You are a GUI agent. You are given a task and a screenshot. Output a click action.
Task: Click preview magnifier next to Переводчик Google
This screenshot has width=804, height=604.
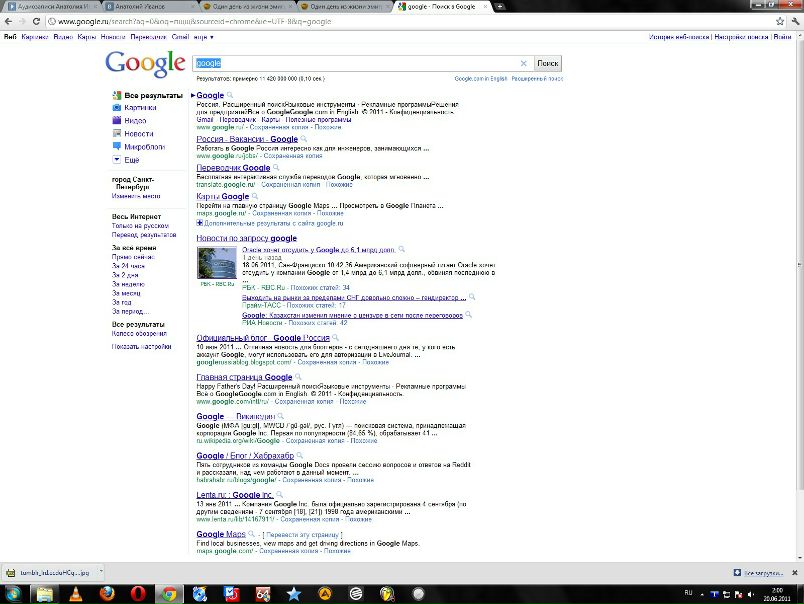(277, 168)
